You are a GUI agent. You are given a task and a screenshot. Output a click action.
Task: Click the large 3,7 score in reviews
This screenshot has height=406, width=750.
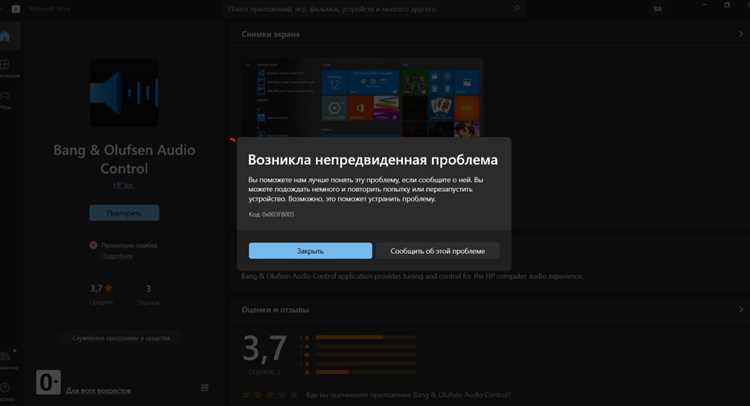265,348
